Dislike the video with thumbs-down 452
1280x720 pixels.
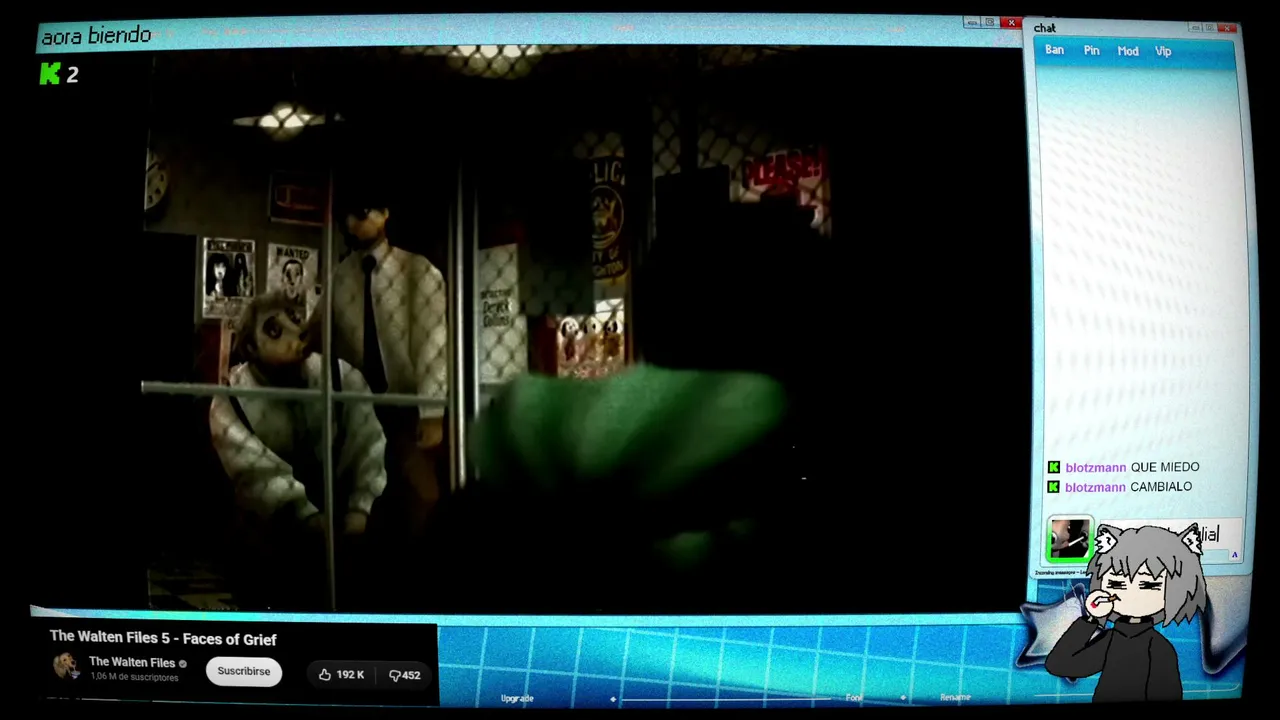(404, 675)
